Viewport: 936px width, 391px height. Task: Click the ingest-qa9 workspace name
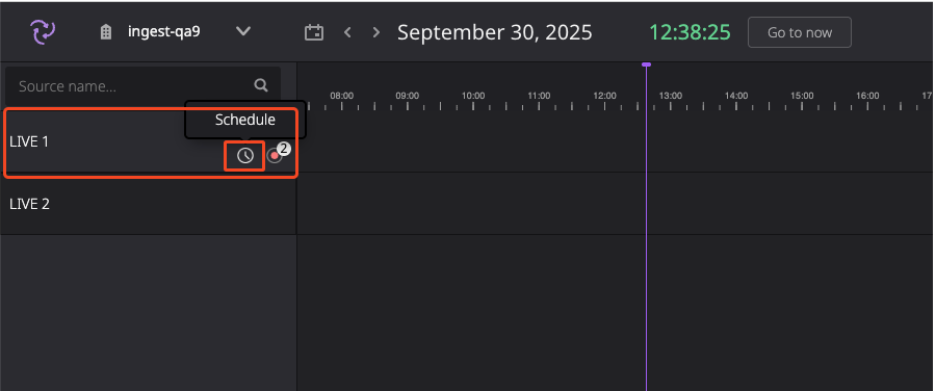click(x=164, y=32)
